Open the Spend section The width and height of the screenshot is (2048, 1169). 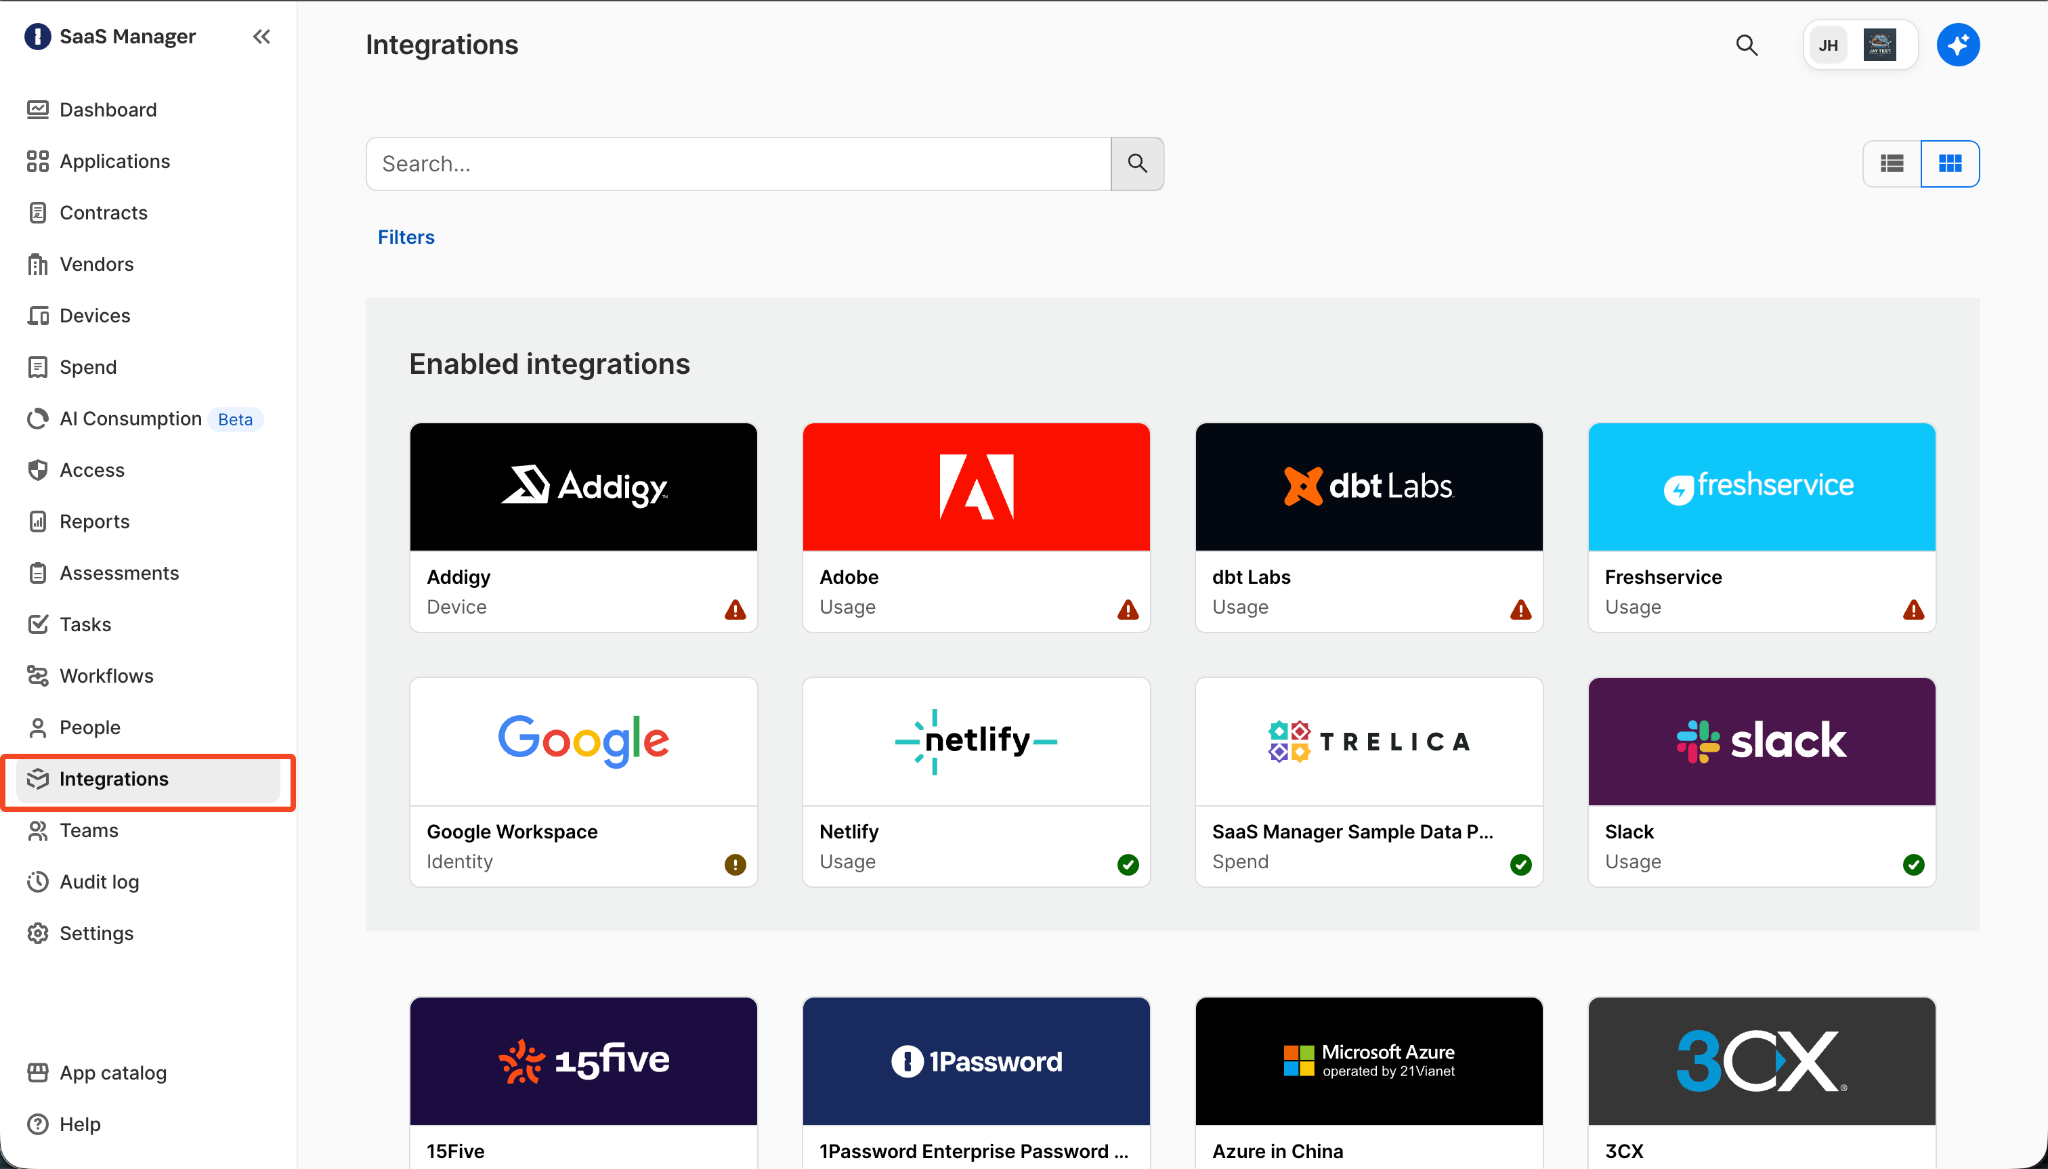tap(88, 367)
